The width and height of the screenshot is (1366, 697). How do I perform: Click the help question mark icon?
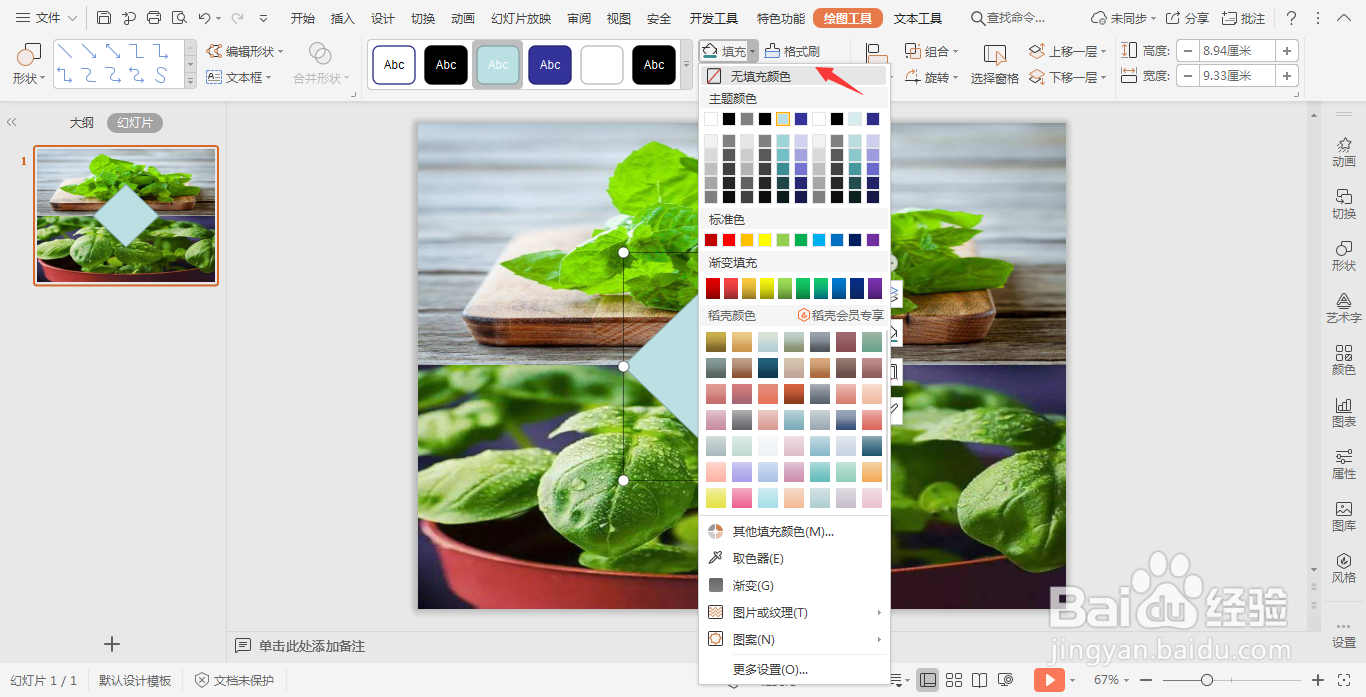1291,18
